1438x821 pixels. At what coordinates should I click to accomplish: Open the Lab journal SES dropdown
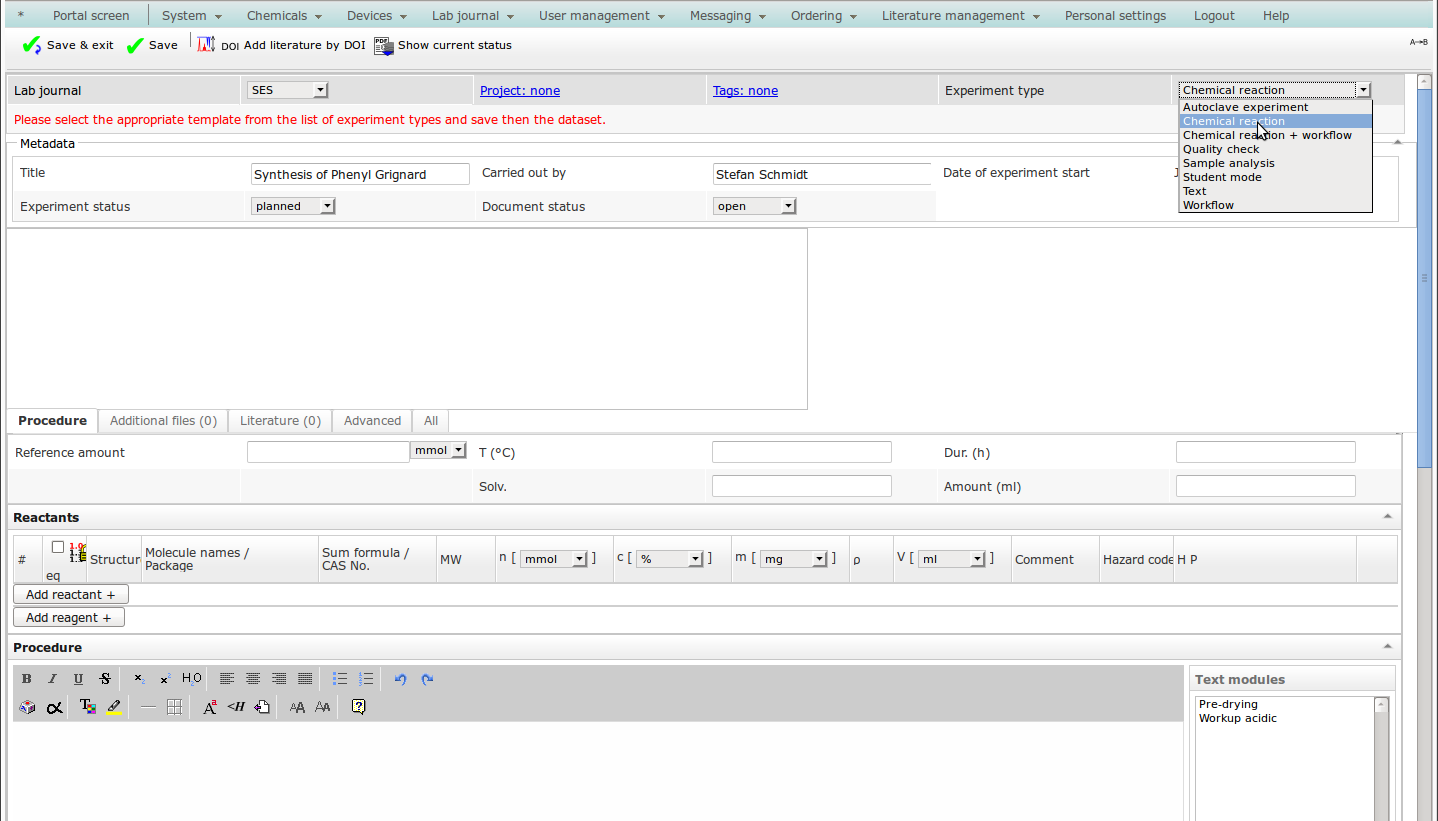[x=287, y=90]
